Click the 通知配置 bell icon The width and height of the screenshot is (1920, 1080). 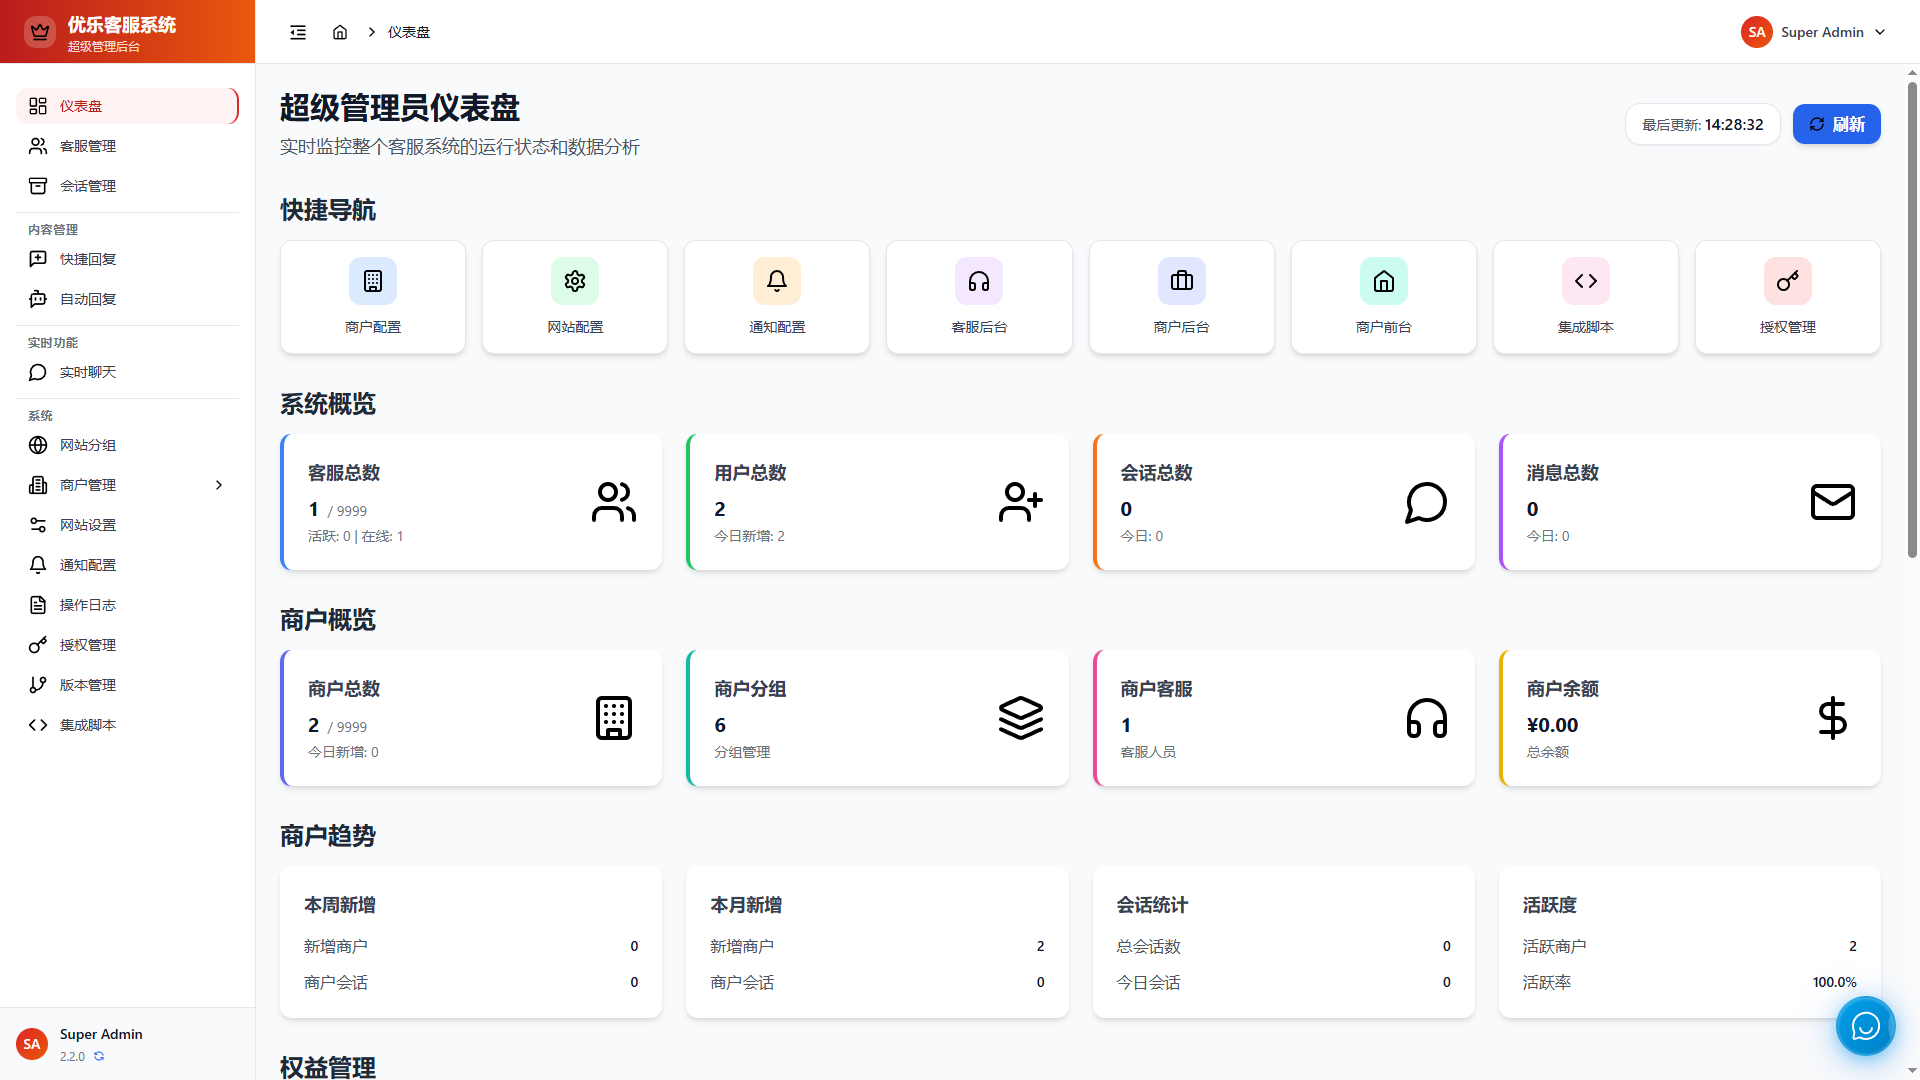click(x=777, y=281)
